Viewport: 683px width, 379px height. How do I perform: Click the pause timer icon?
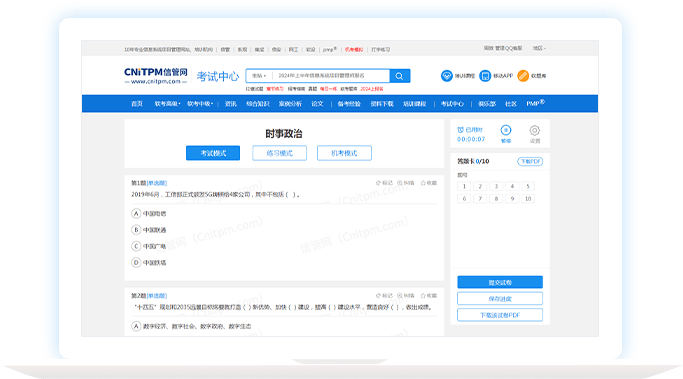point(506,130)
